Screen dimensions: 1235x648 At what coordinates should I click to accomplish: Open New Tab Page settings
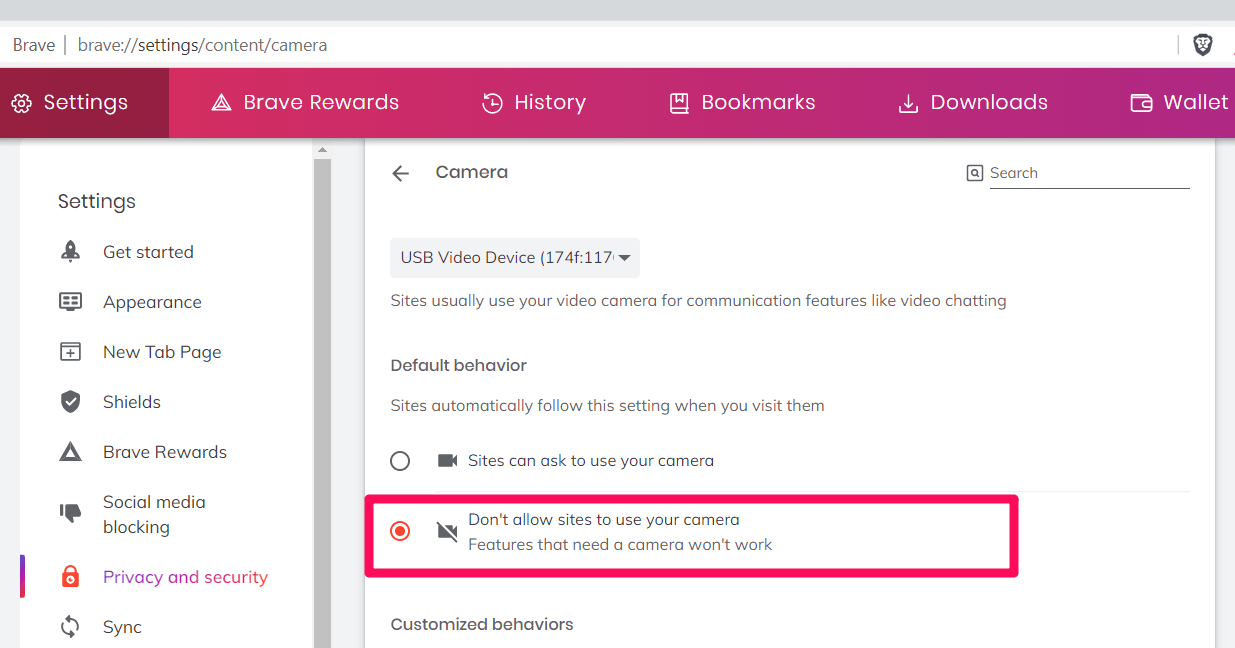(162, 352)
